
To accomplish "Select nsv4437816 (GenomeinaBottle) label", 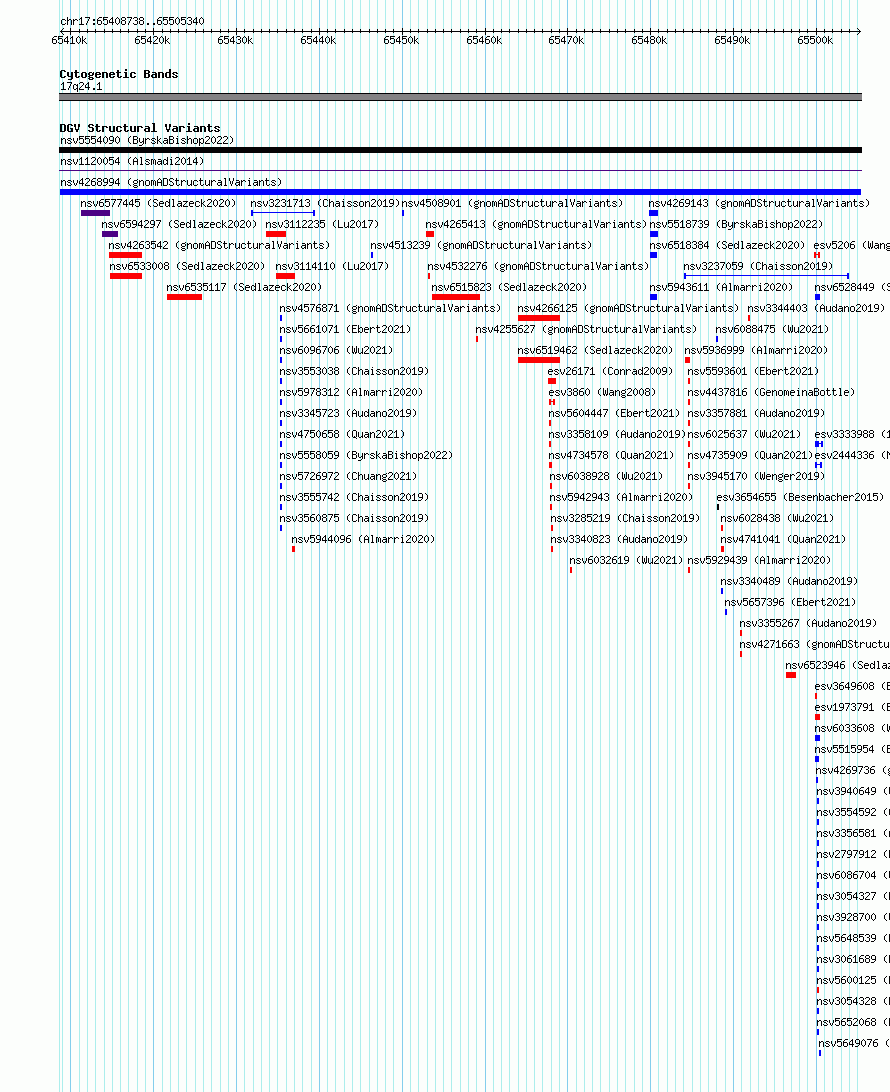I will pyautogui.click(x=771, y=392).
